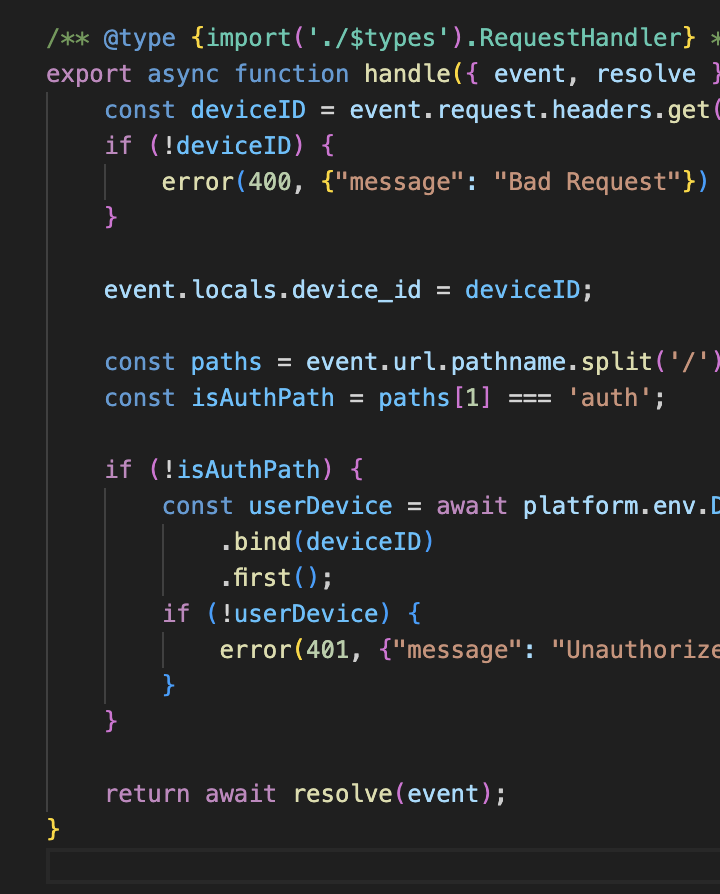Click 'RequestHandler' in the JSDoc comment

[580, 38]
